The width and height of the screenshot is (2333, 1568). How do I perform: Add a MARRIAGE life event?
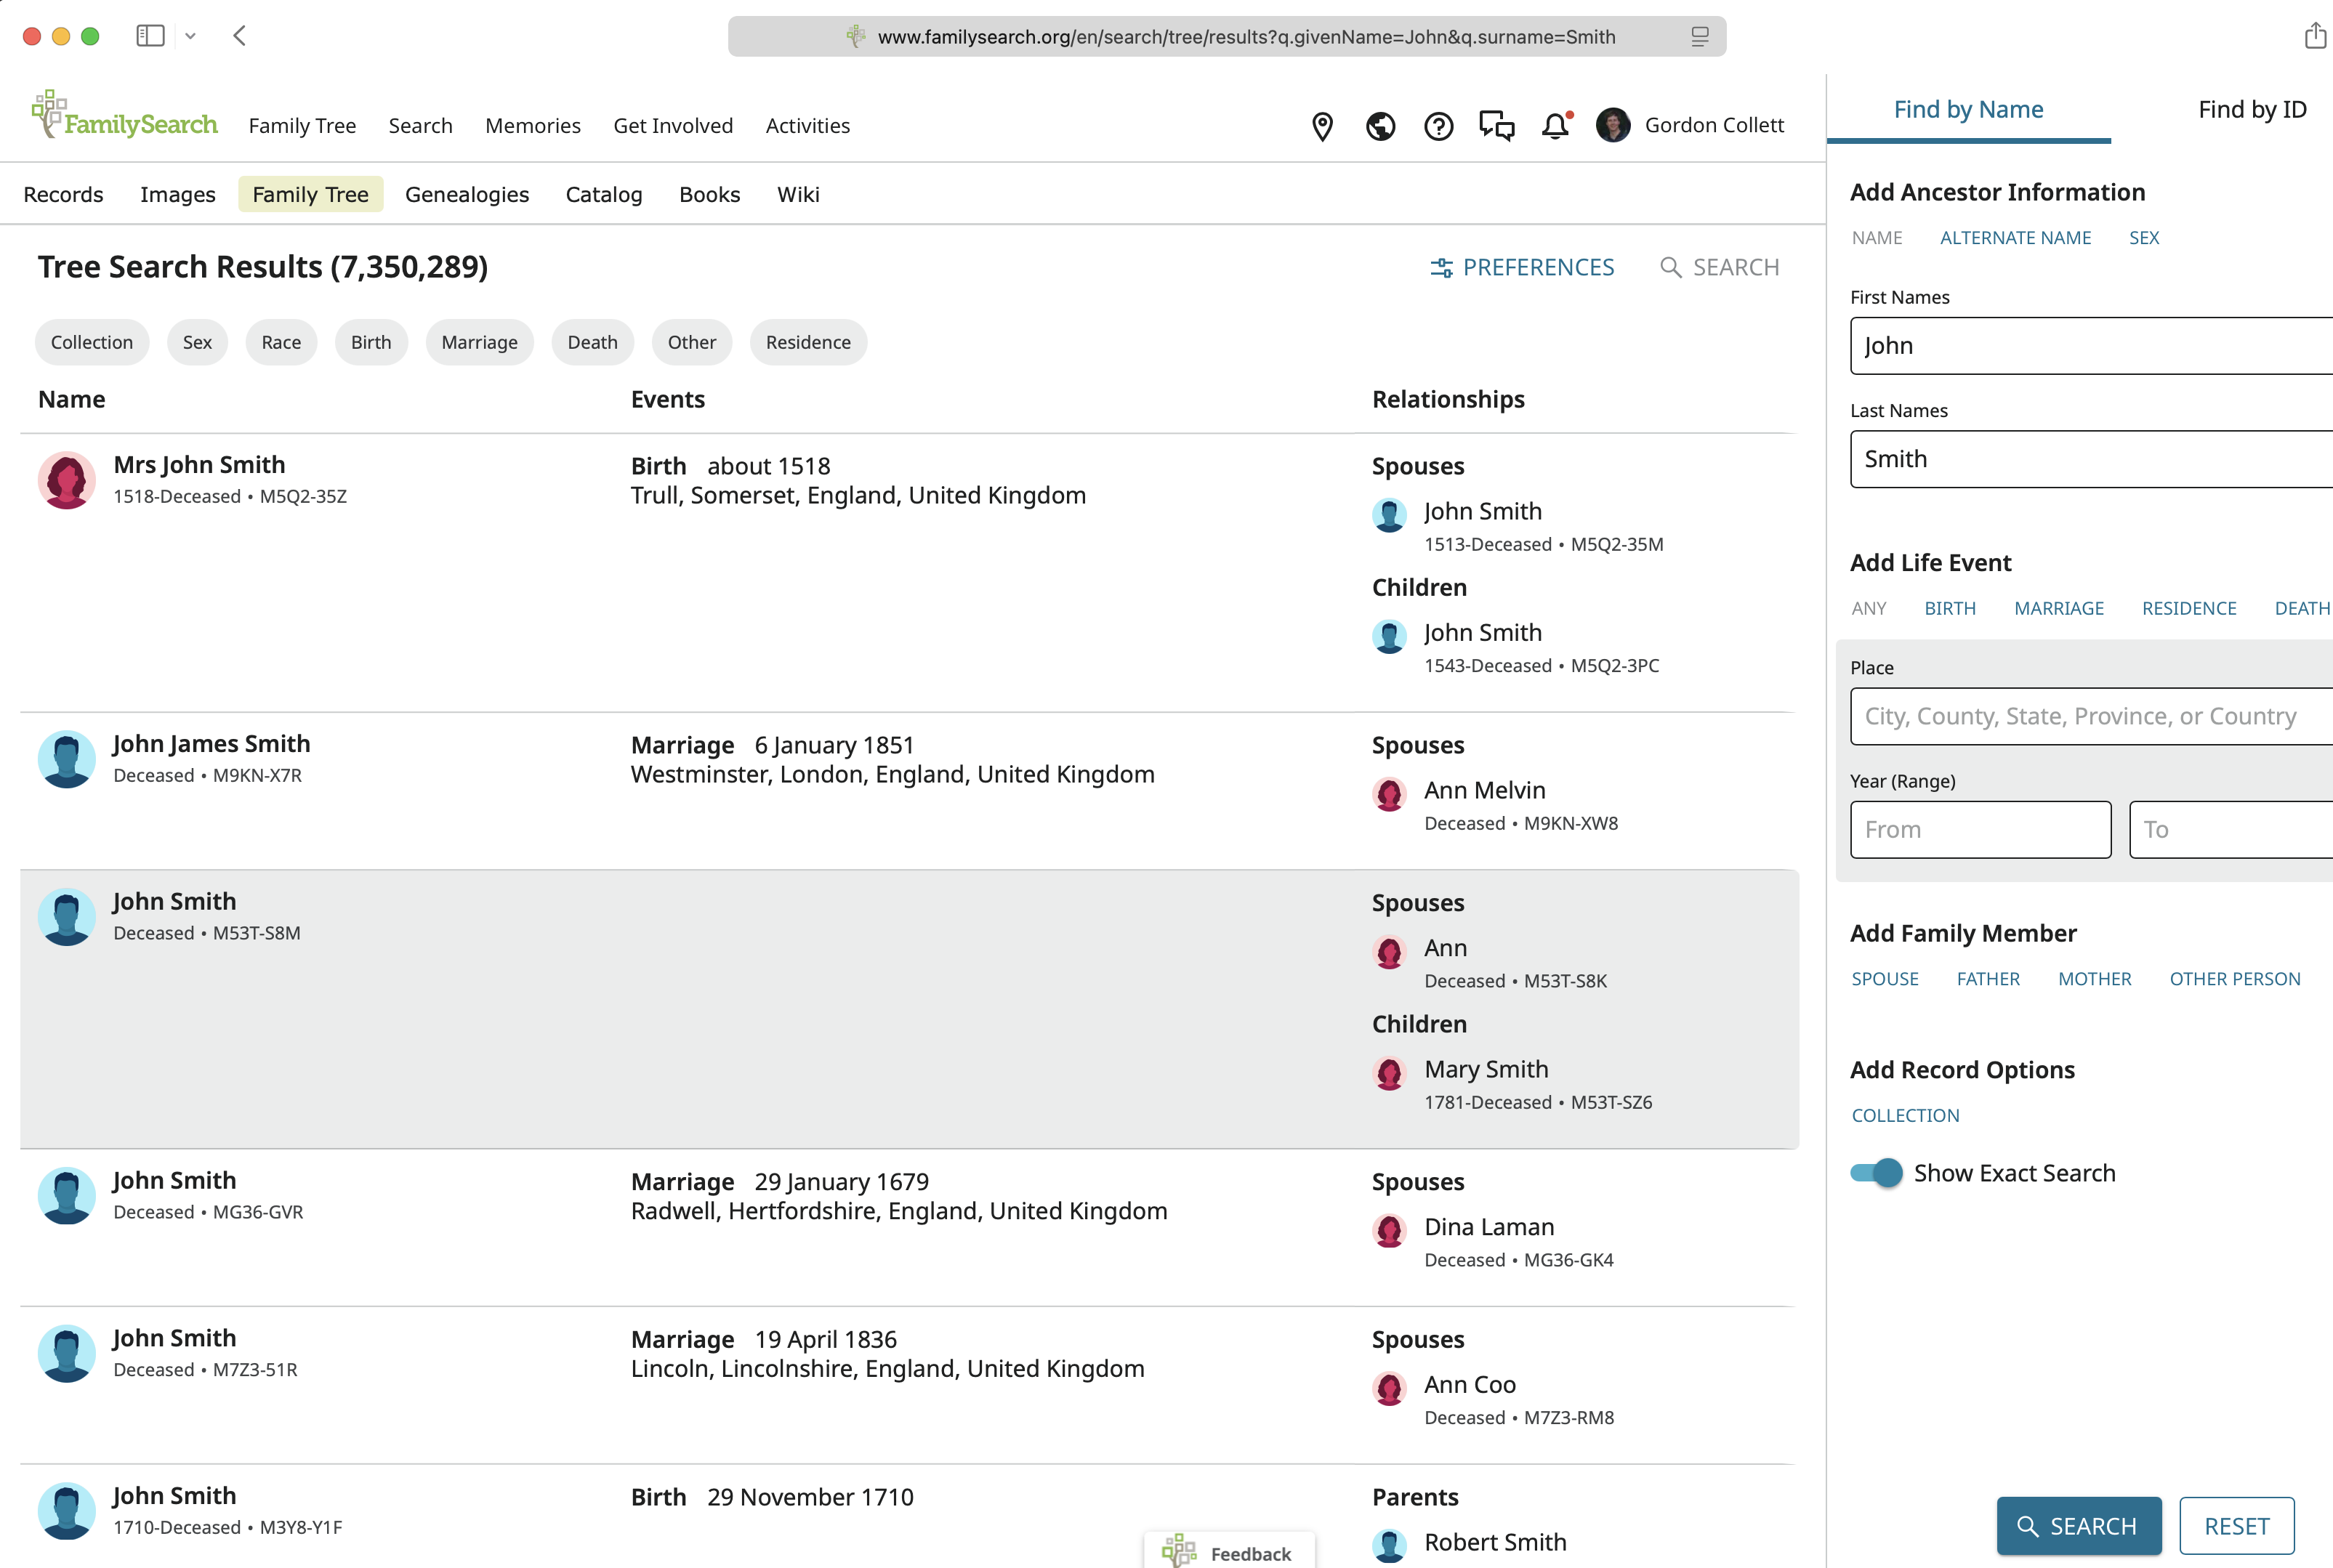pyautogui.click(x=2059, y=609)
